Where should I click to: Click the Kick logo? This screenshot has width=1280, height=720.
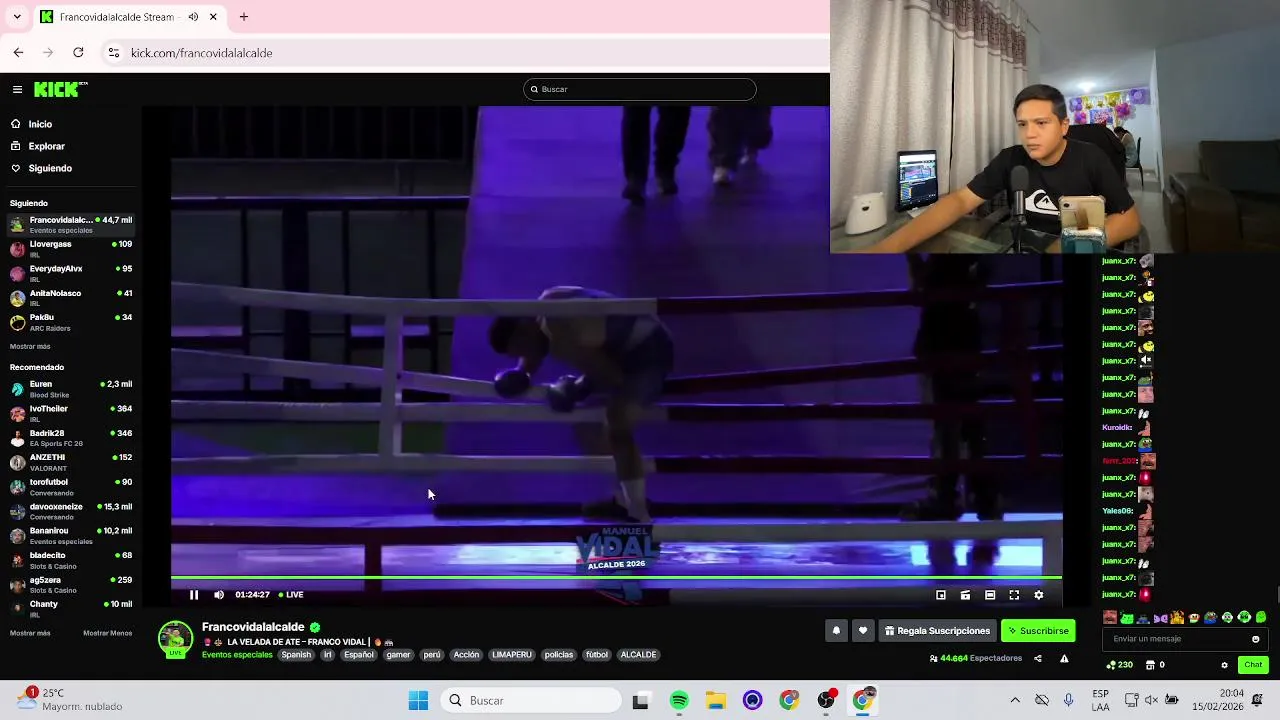click(59, 89)
